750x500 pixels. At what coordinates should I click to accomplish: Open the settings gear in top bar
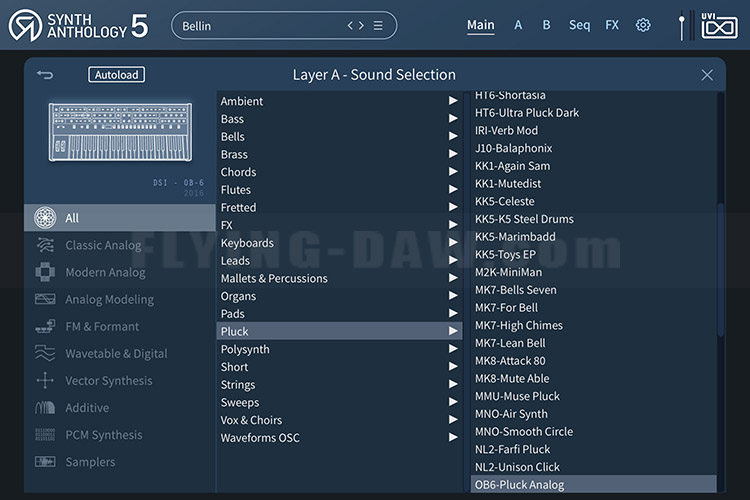[x=643, y=25]
